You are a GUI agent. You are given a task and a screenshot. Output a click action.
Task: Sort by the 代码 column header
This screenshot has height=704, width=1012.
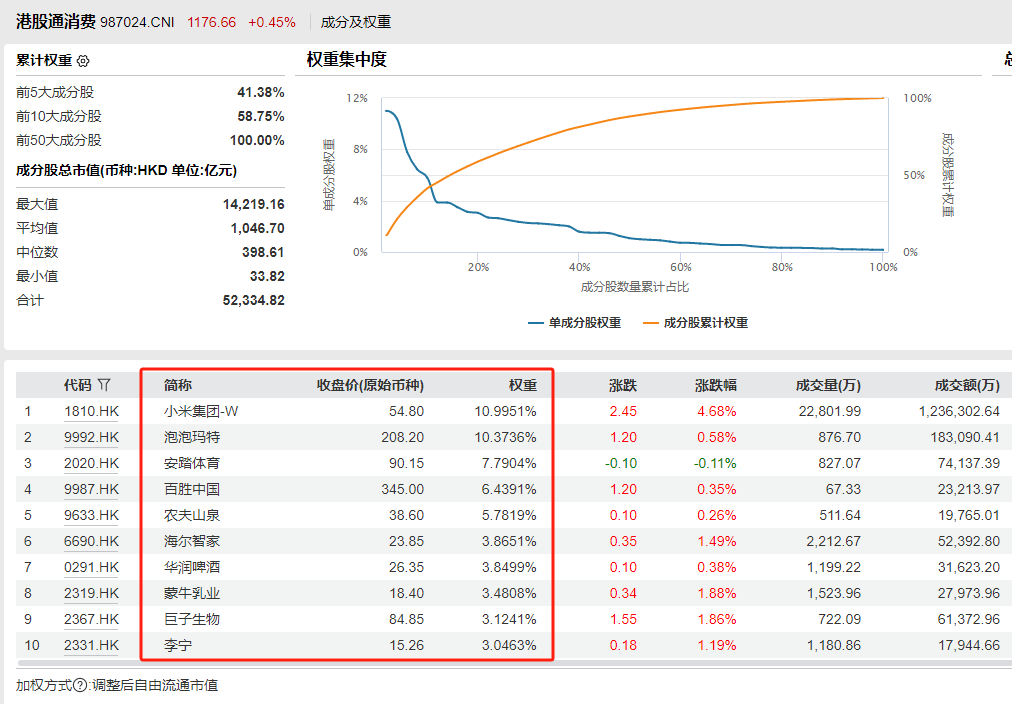pos(77,385)
